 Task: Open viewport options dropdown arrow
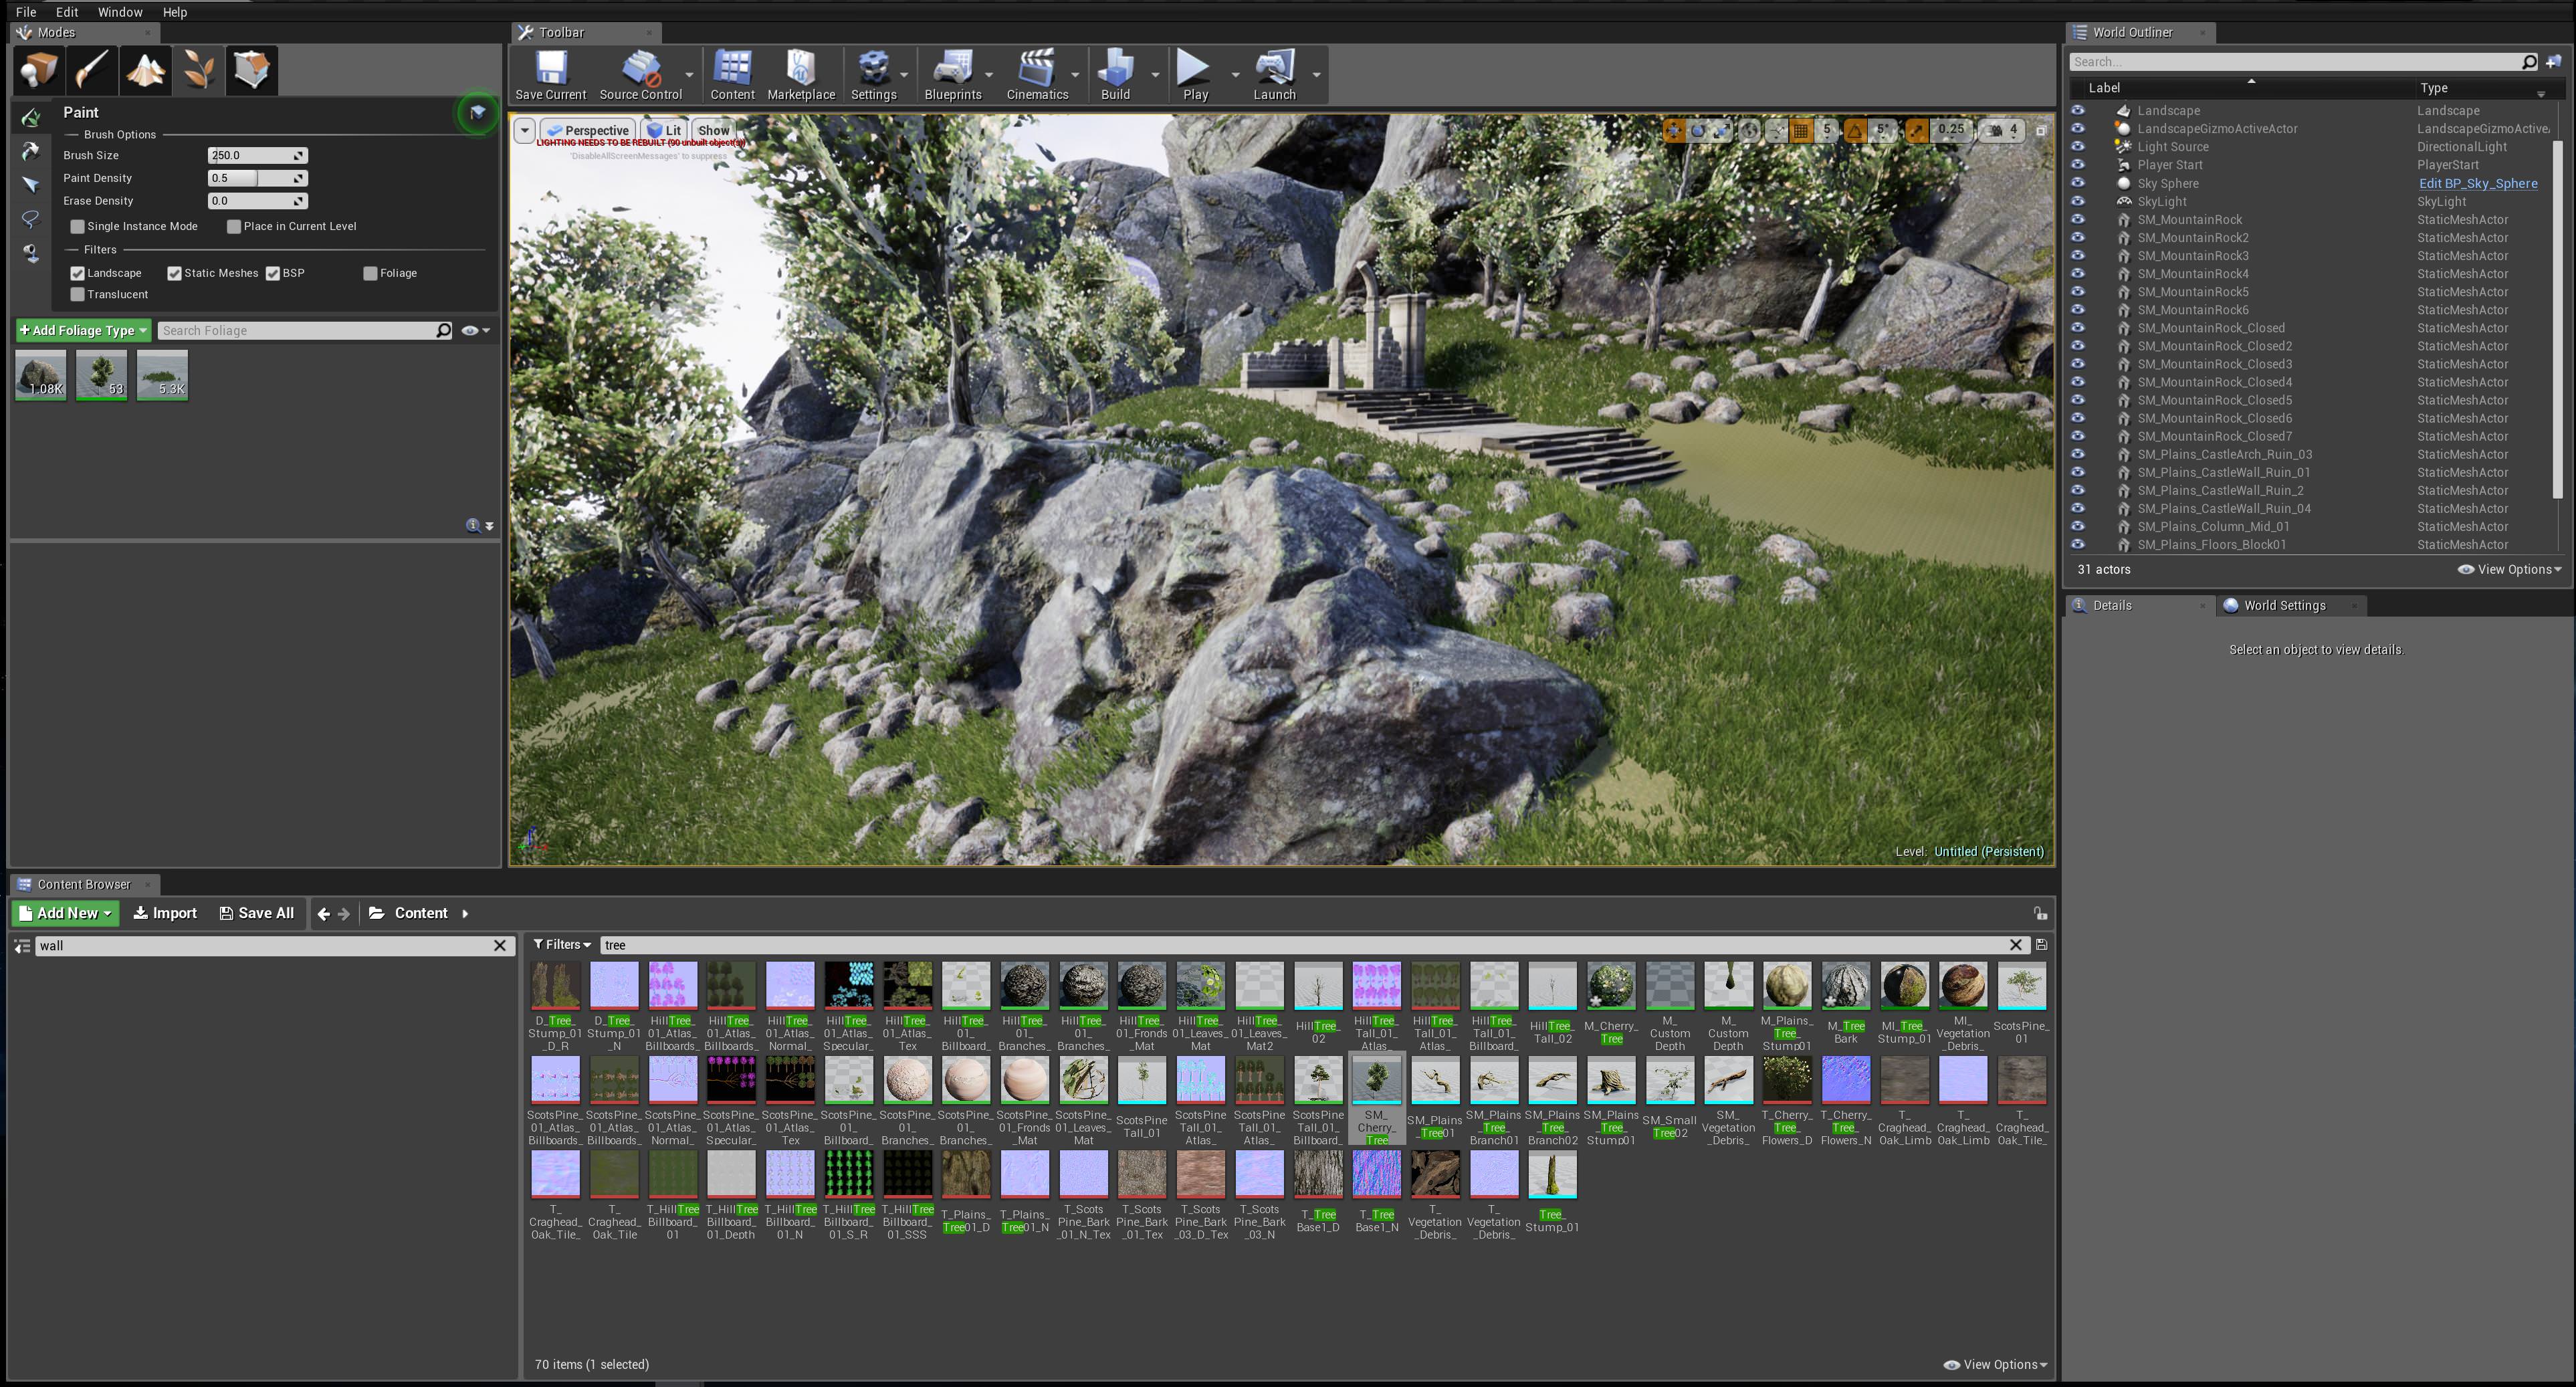coord(524,131)
